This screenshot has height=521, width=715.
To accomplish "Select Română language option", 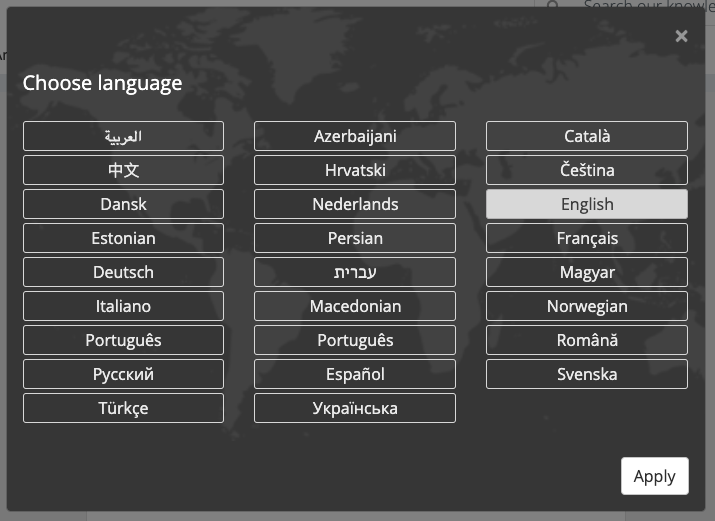I will [587, 340].
